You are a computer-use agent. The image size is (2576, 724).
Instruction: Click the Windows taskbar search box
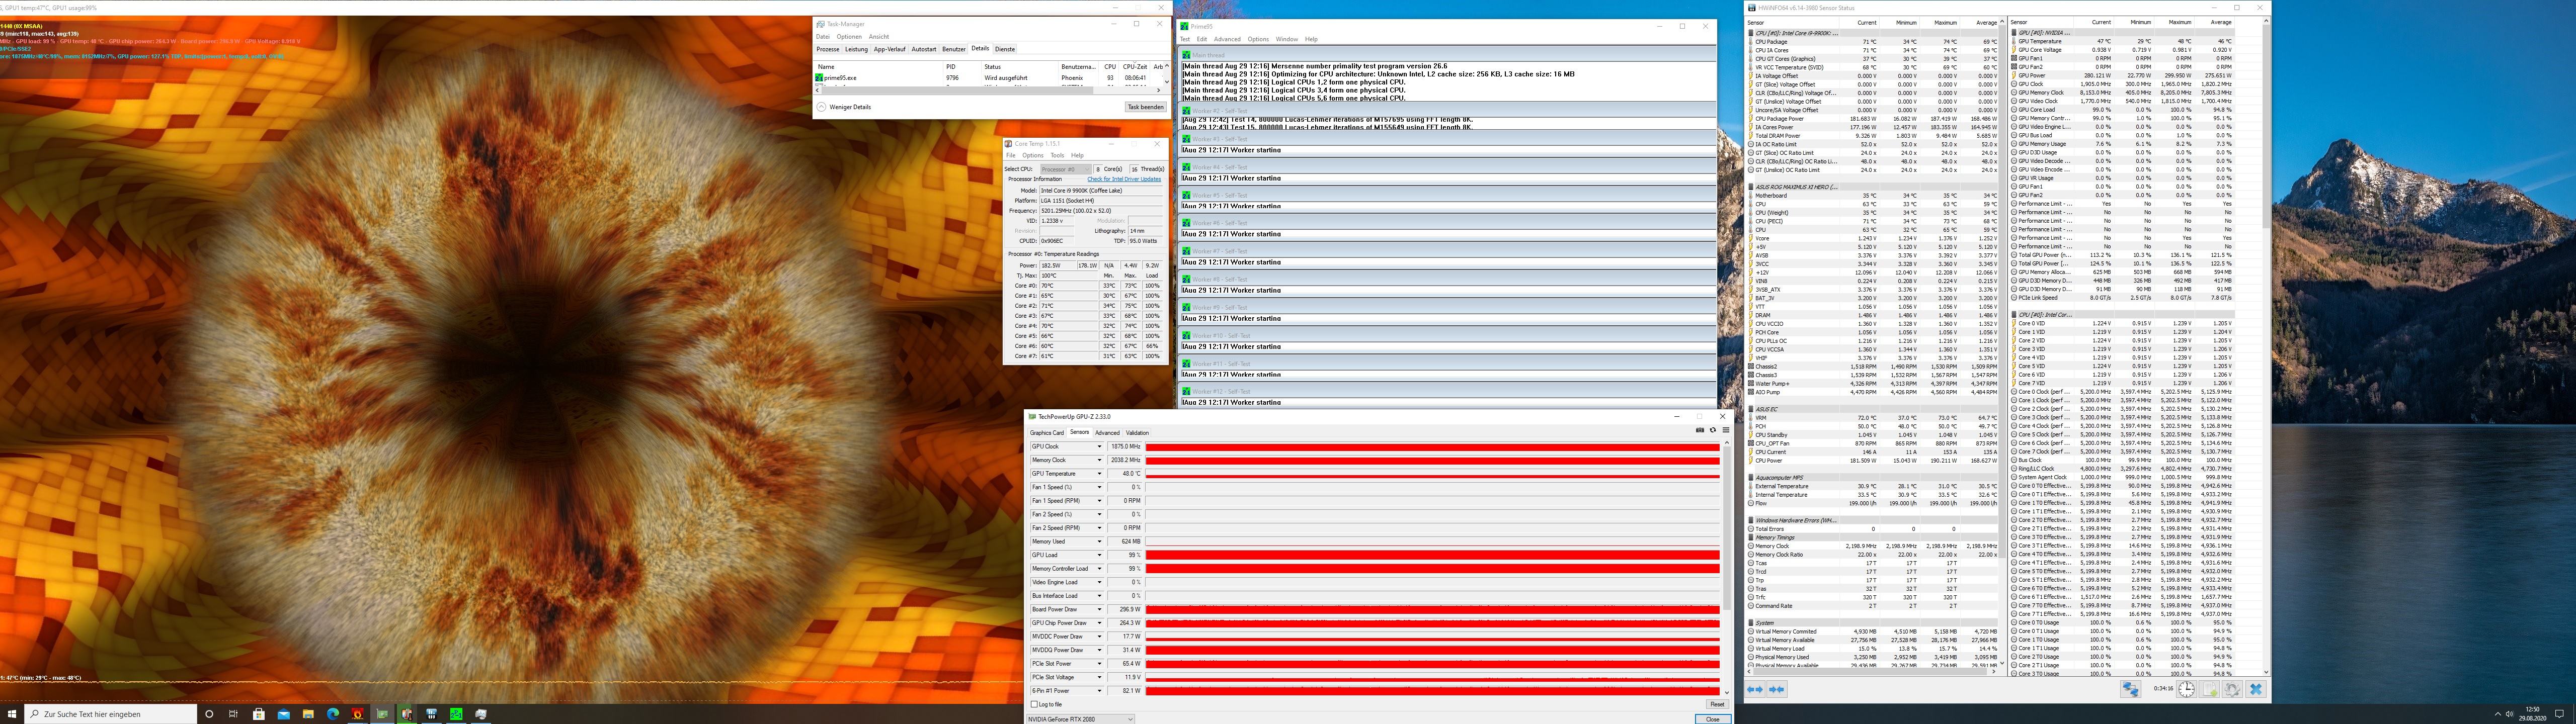[110, 714]
